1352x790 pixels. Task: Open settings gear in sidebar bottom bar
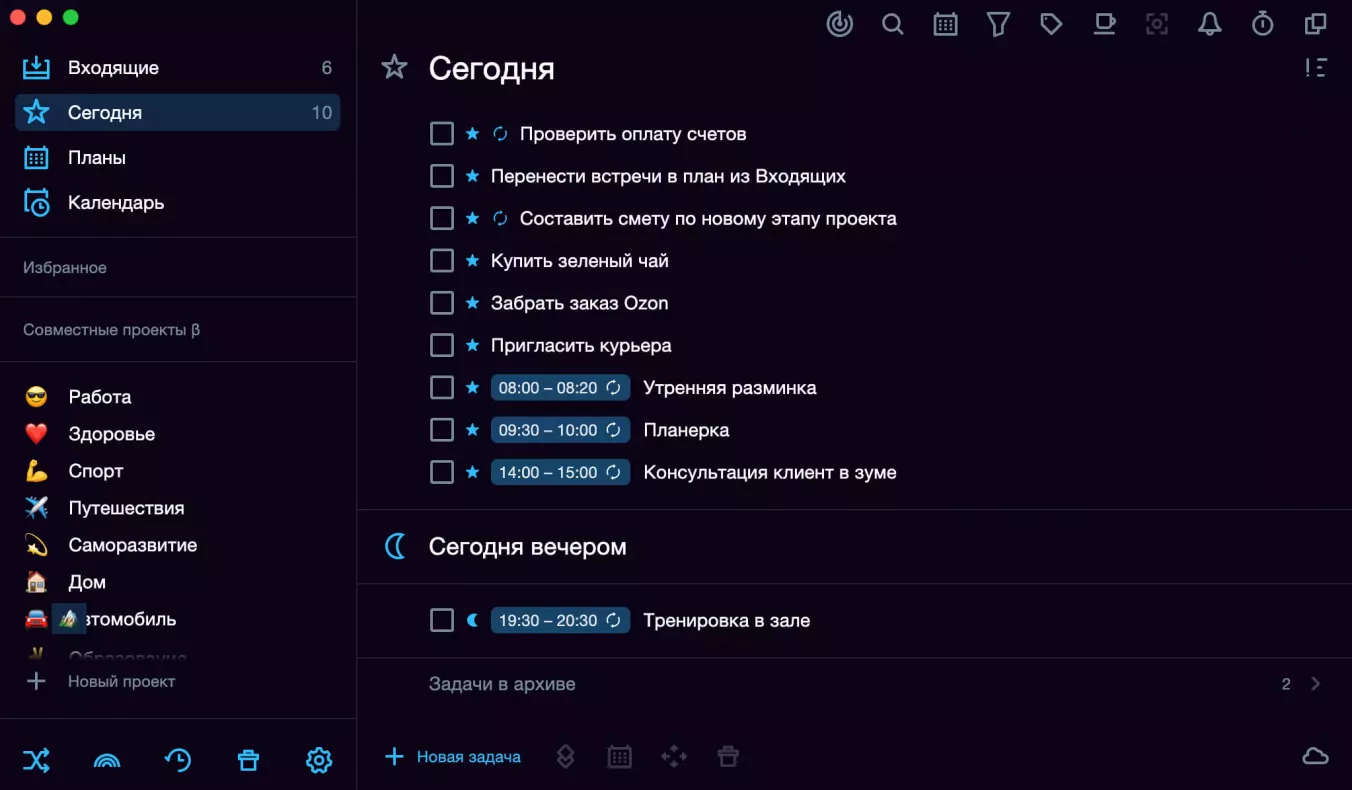tap(319, 760)
